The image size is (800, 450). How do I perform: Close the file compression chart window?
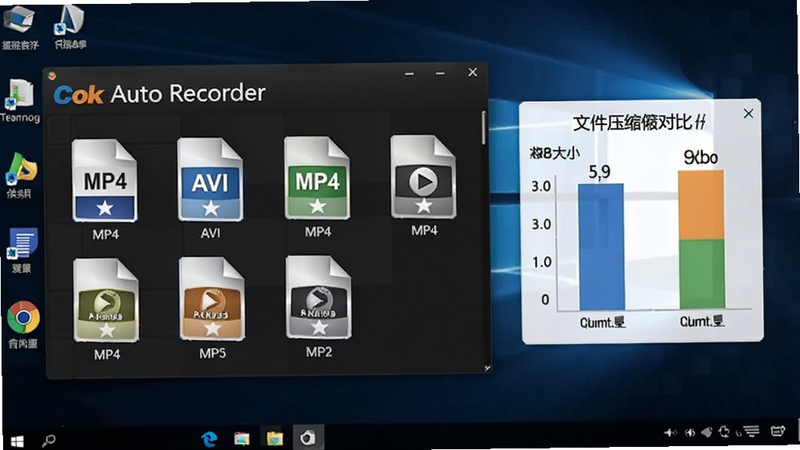pyautogui.click(x=748, y=113)
